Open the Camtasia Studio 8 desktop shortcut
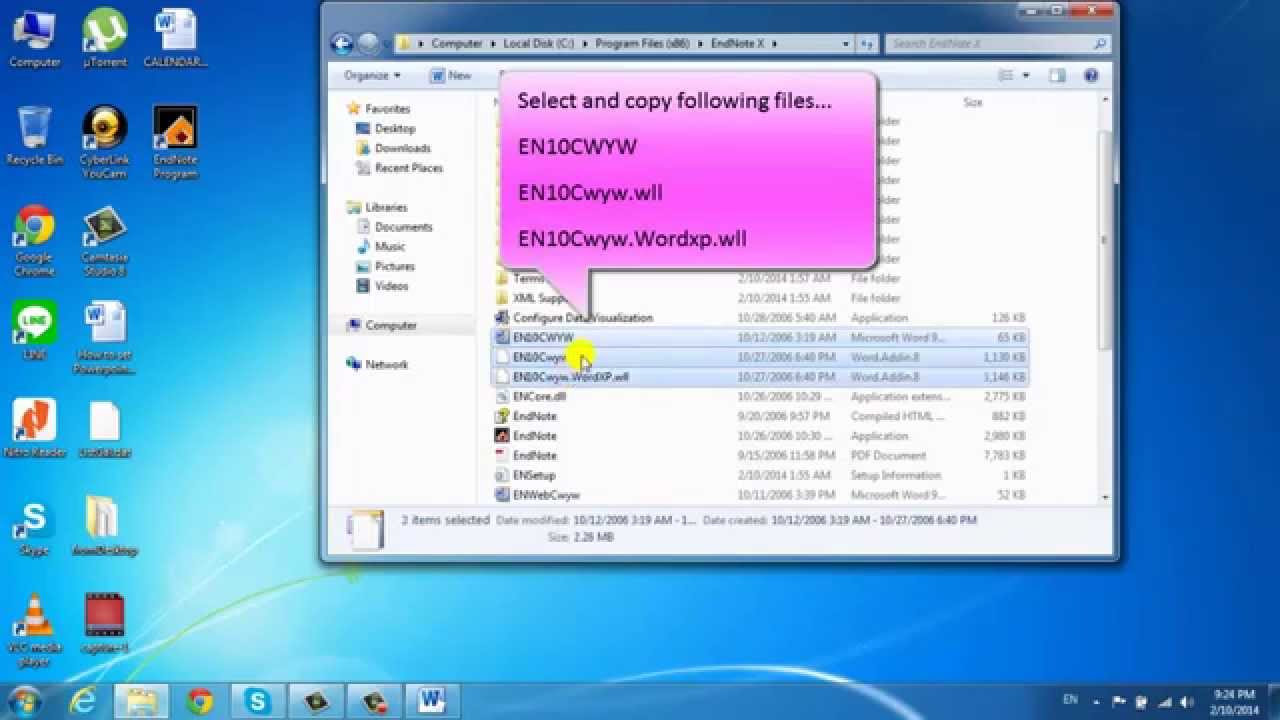 [105, 240]
